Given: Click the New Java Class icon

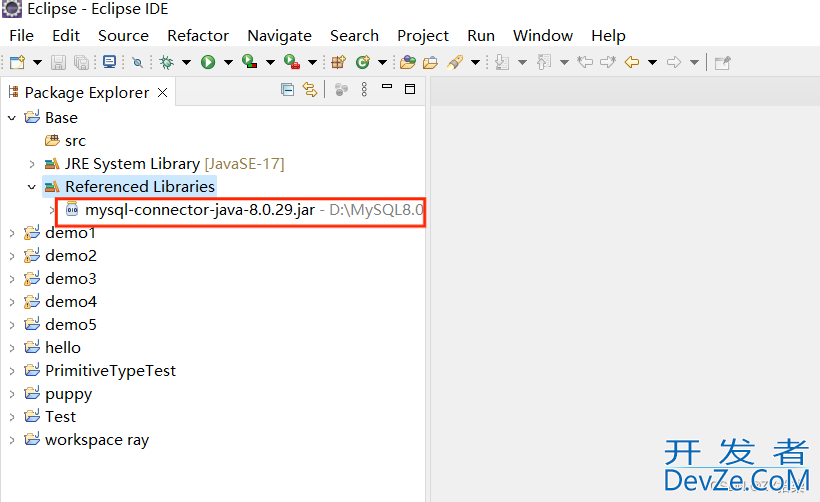Looking at the screenshot, I should pos(362,62).
